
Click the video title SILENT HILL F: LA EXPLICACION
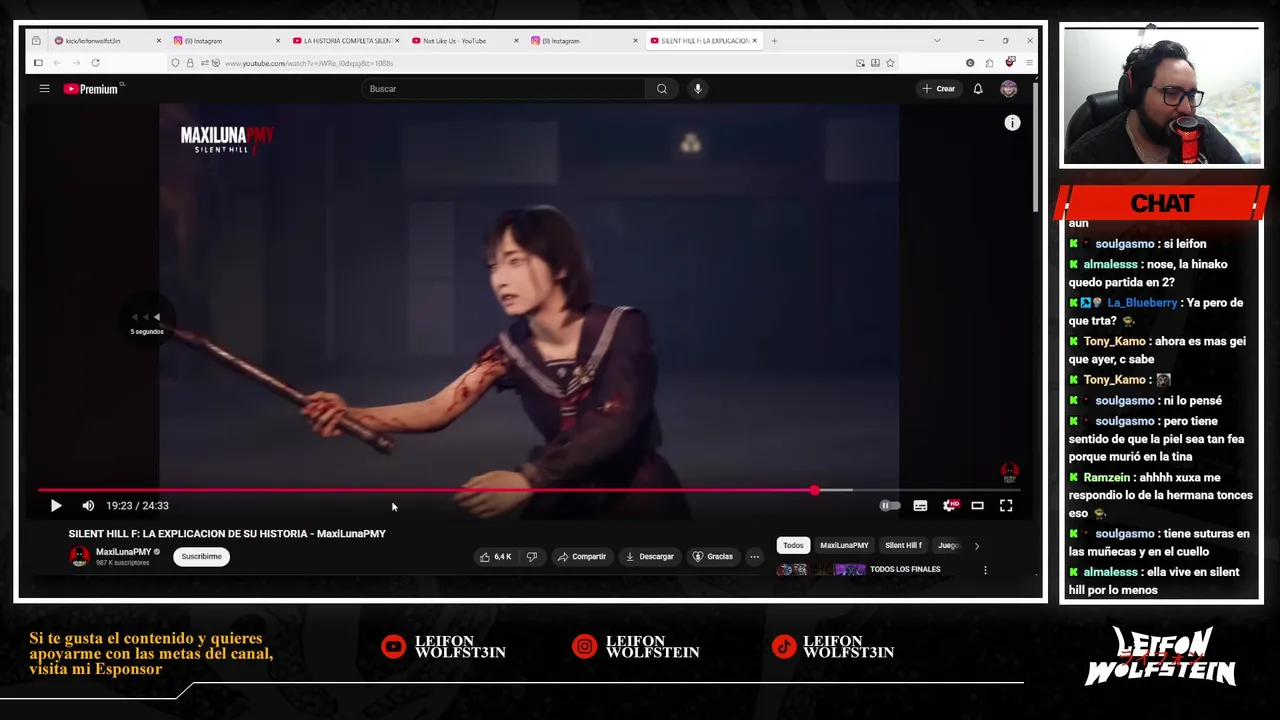coord(227,534)
